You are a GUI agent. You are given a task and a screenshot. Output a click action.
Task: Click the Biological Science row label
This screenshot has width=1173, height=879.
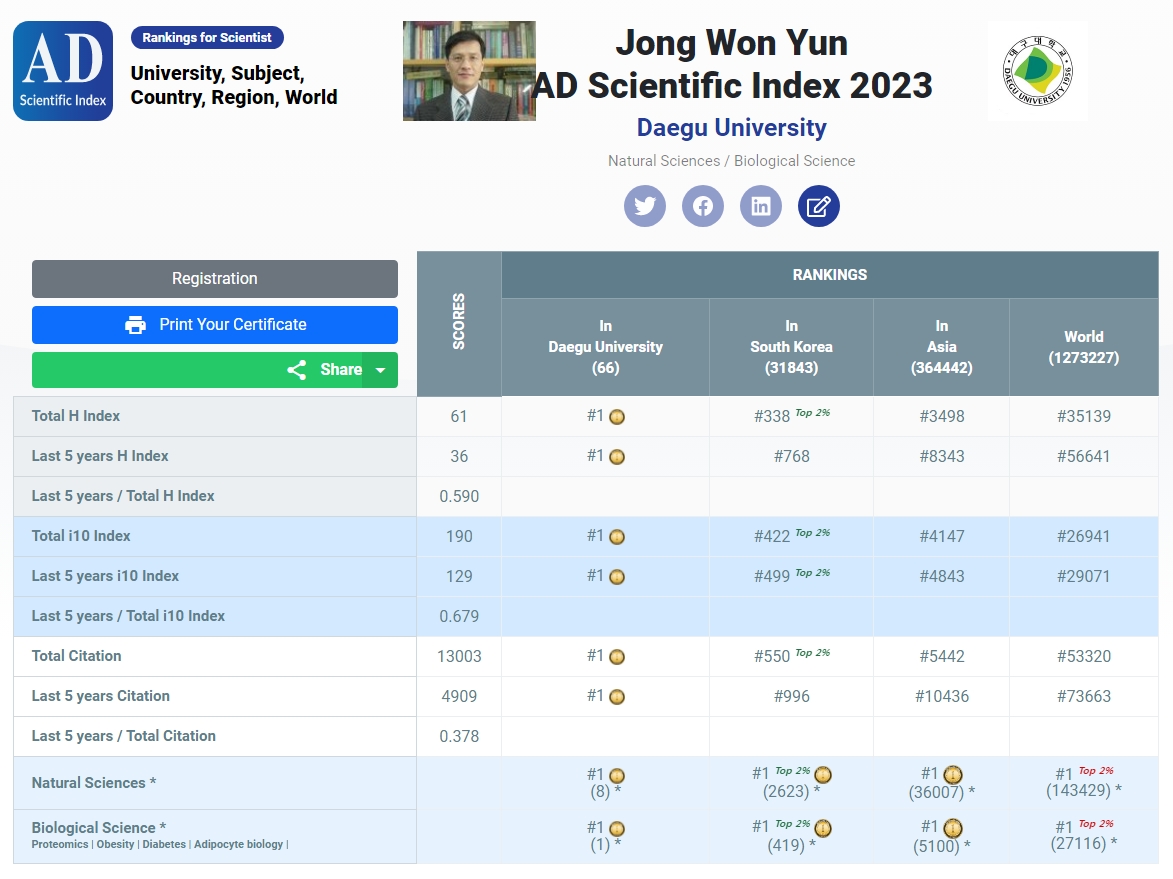pyautogui.click(x=98, y=828)
